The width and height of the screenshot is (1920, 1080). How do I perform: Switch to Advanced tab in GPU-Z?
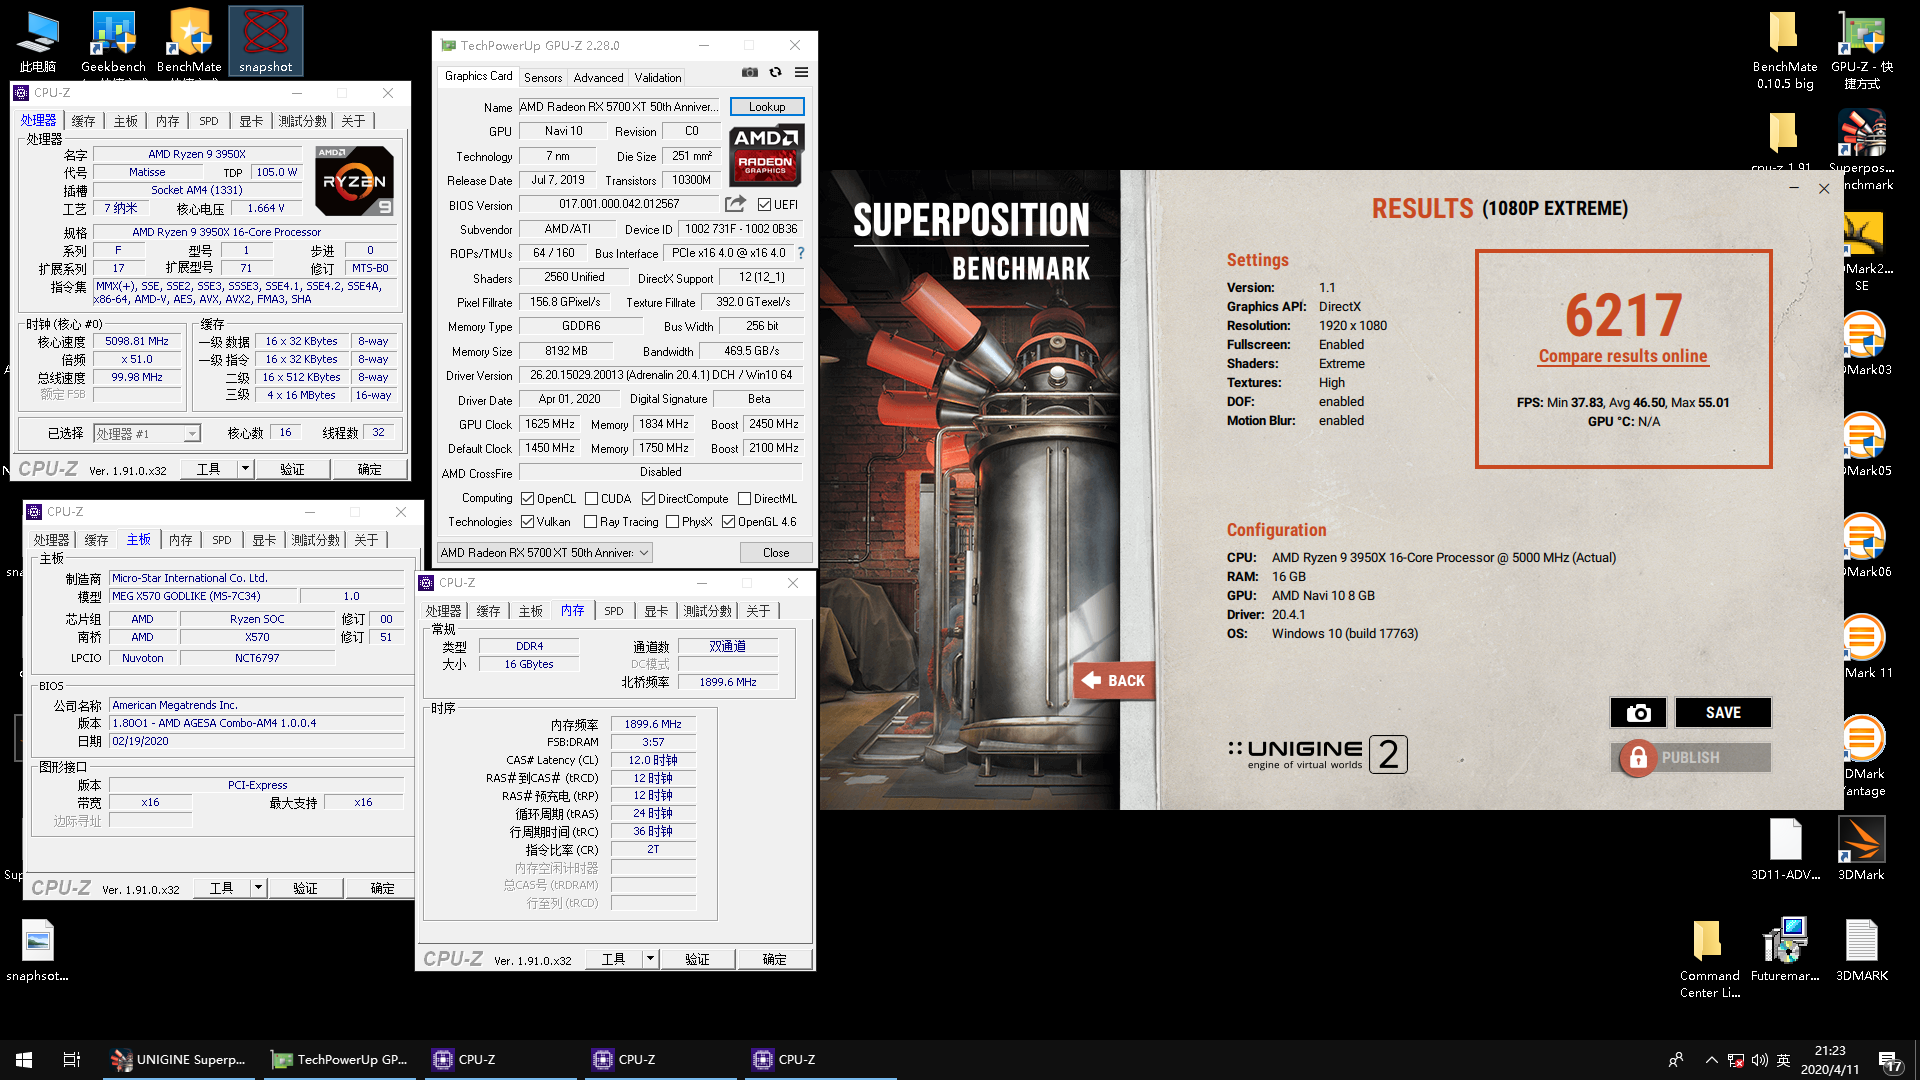coord(598,77)
